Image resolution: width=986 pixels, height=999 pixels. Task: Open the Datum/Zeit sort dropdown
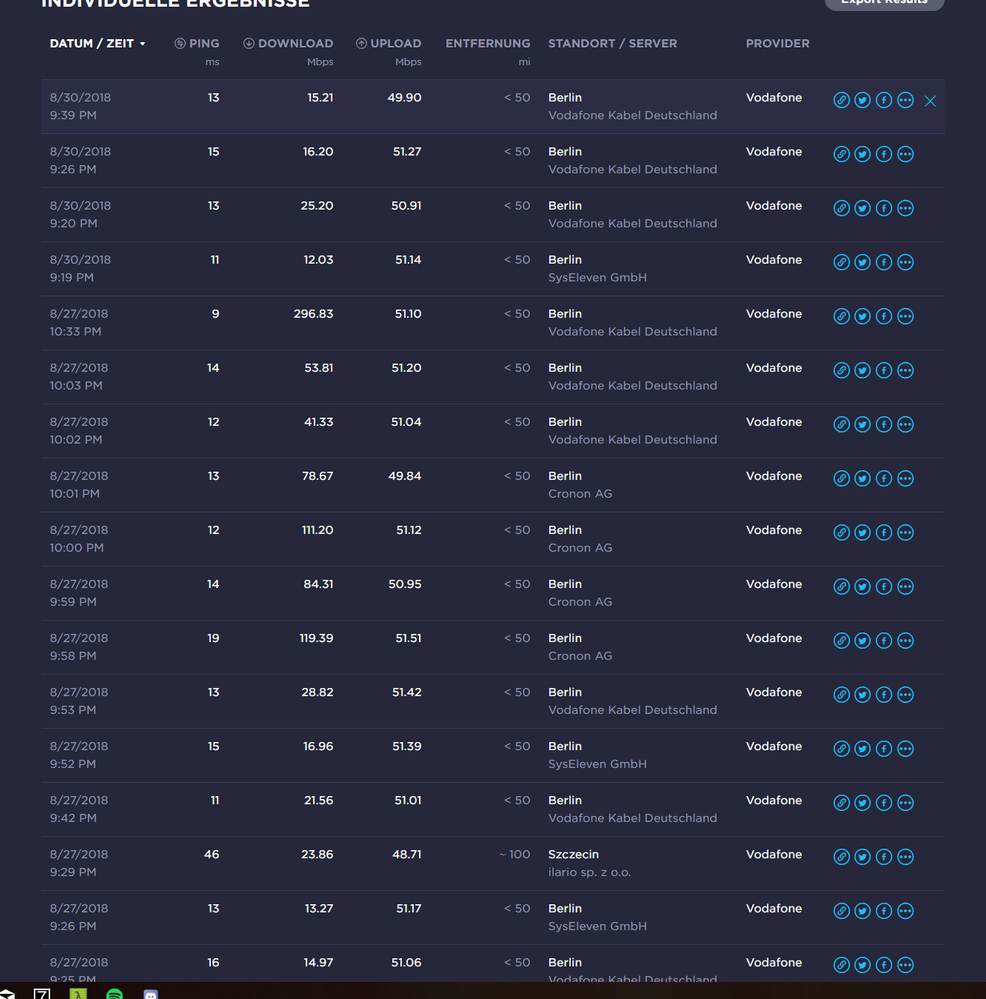click(x=143, y=43)
